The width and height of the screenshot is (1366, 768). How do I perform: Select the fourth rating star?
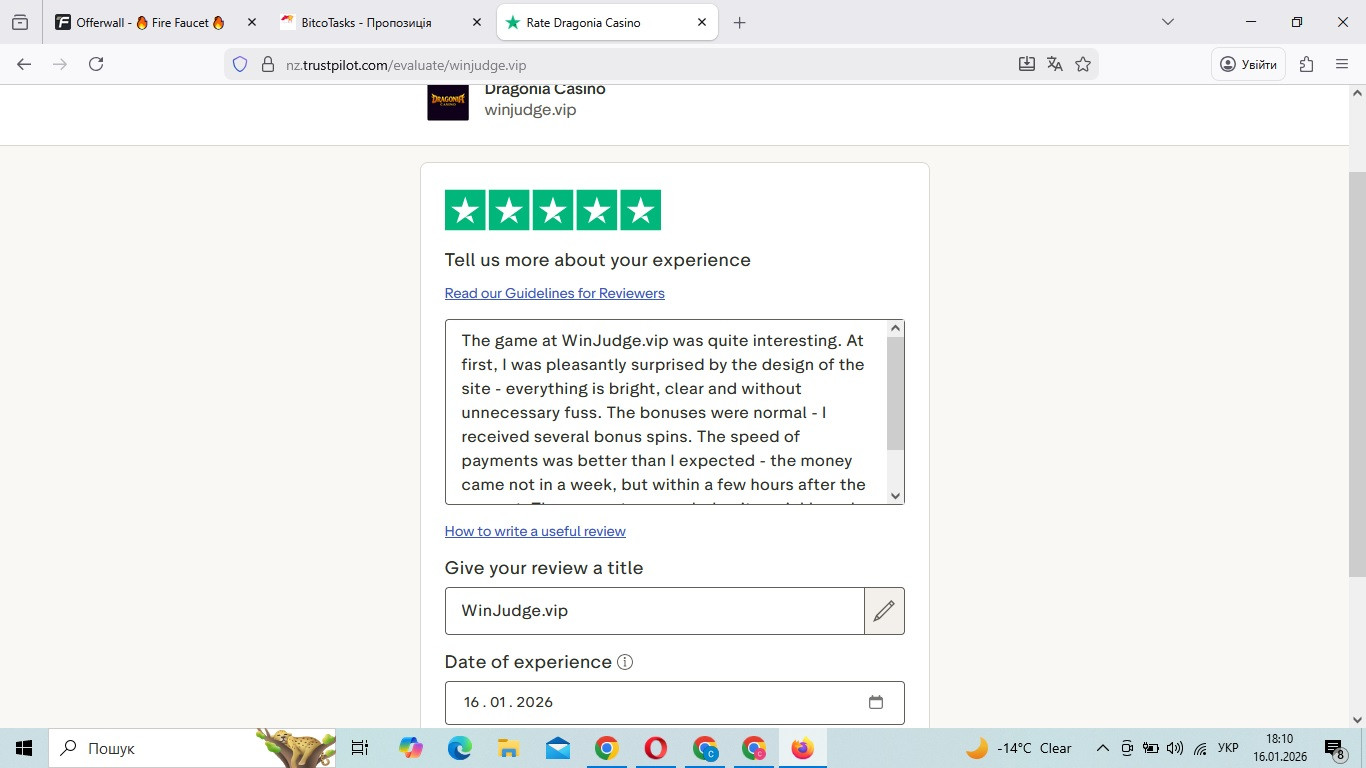[x=597, y=210]
